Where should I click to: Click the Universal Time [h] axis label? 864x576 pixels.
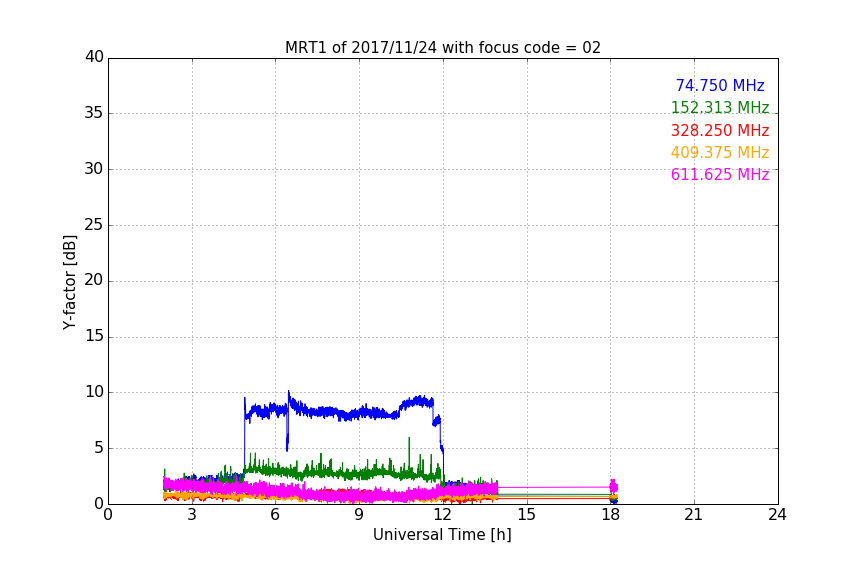pyautogui.click(x=442, y=535)
